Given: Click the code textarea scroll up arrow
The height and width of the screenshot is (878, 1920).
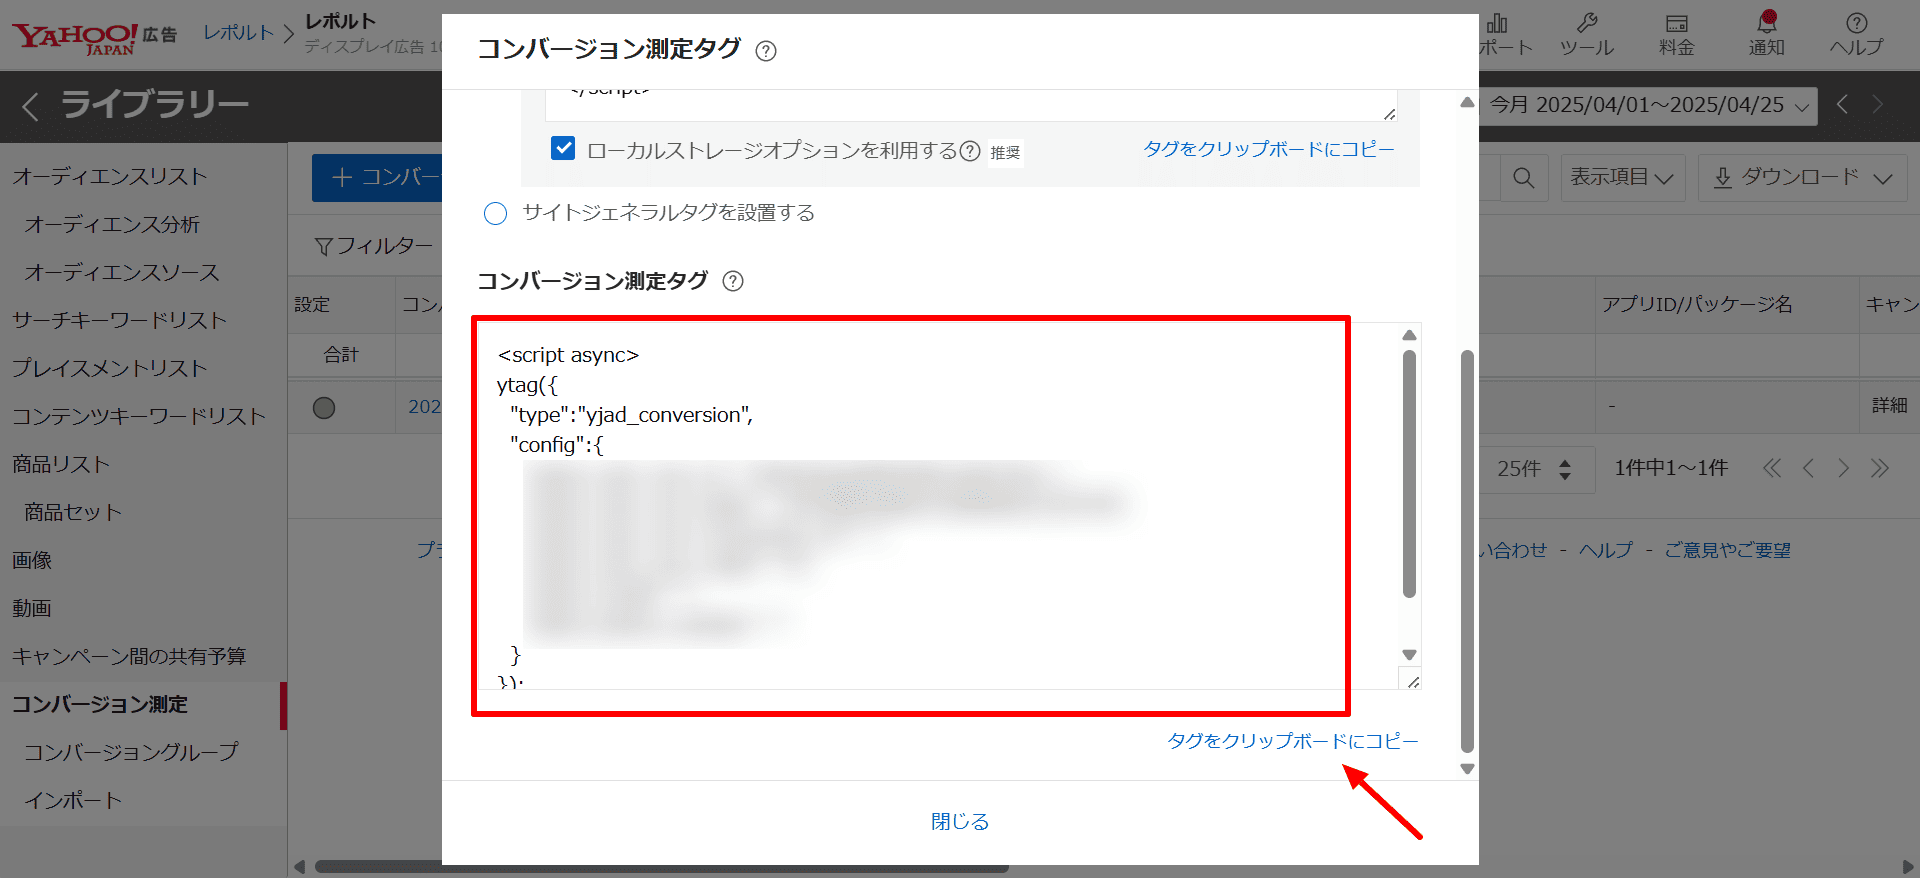Looking at the screenshot, I should [1409, 335].
